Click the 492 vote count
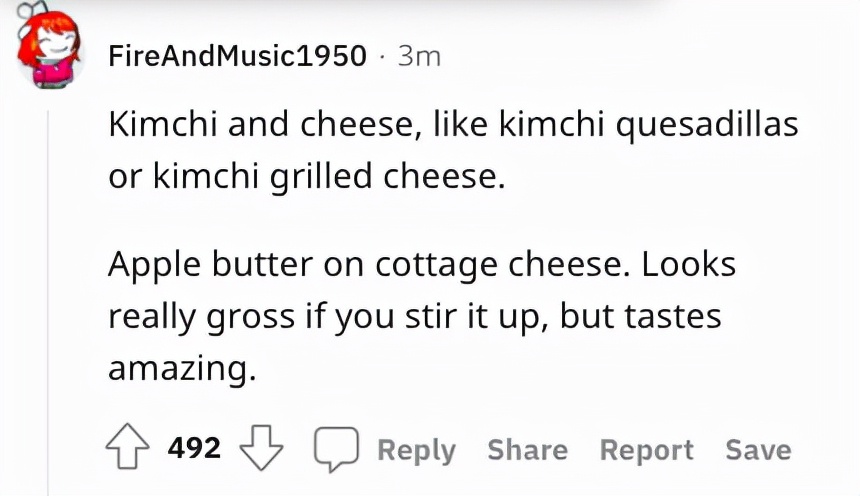The height and width of the screenshot is (496, 860). [x=194, y=448]
